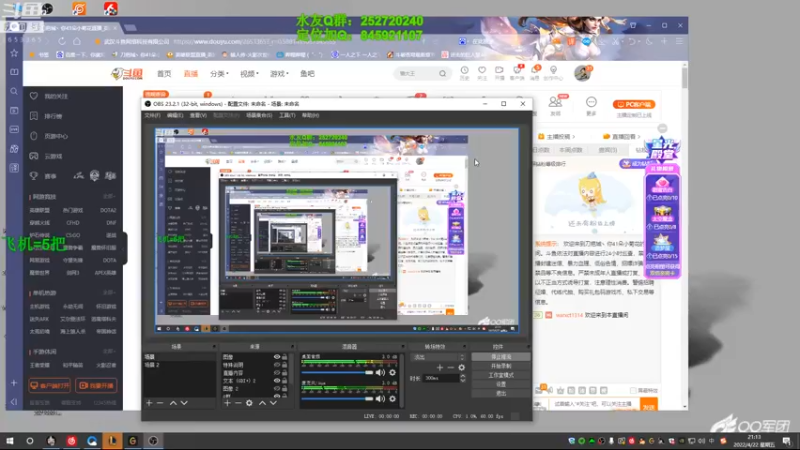Open the 关注 heart icon in Douyu header
The width and height of the screenshot is (800, 450).
[x=482, y=70]
